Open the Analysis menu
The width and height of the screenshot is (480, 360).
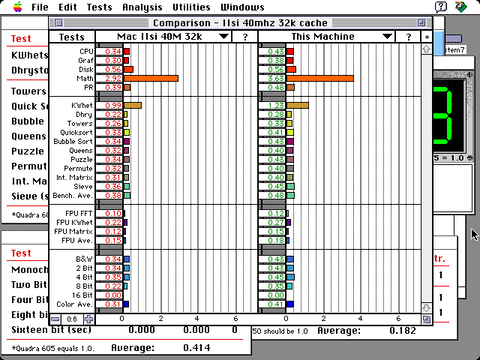pyautogui.click(x=142, y=7)
